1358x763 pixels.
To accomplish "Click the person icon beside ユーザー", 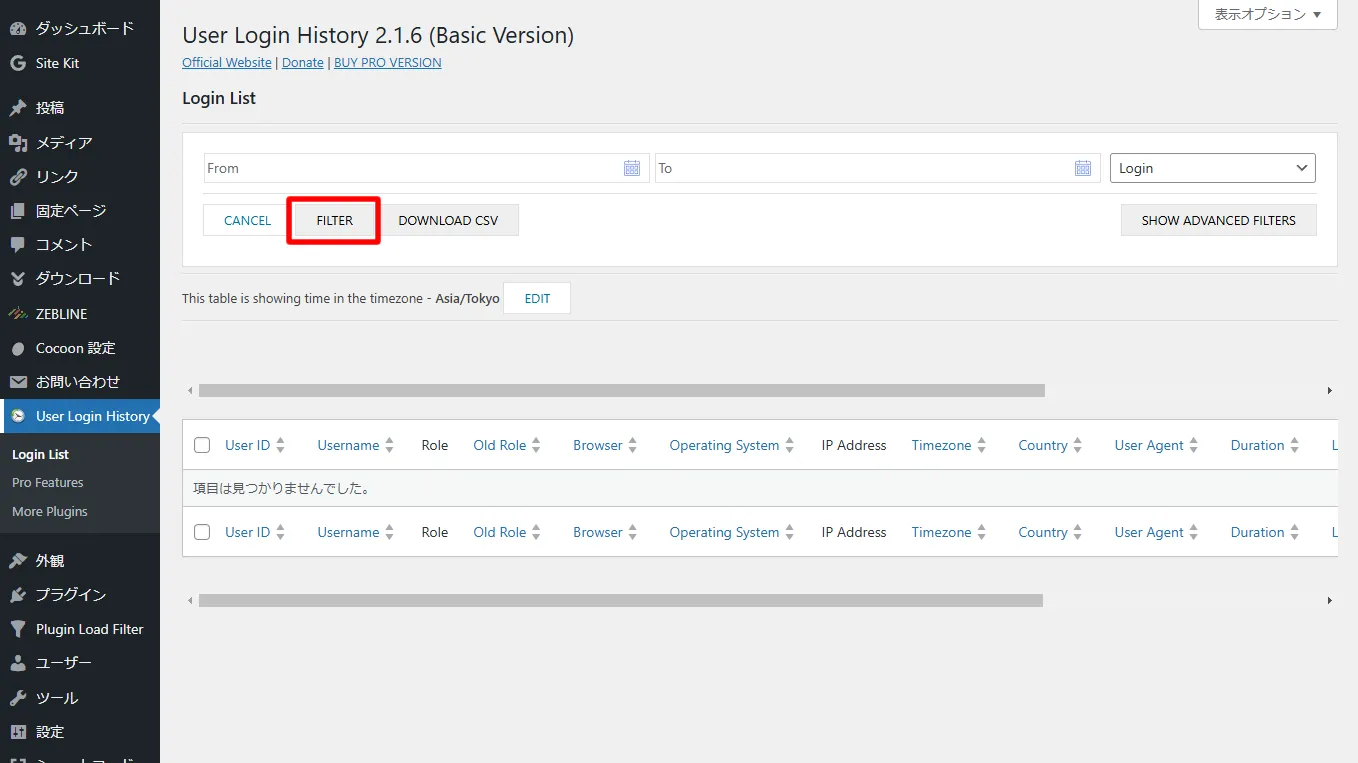I will click(17, 663).
